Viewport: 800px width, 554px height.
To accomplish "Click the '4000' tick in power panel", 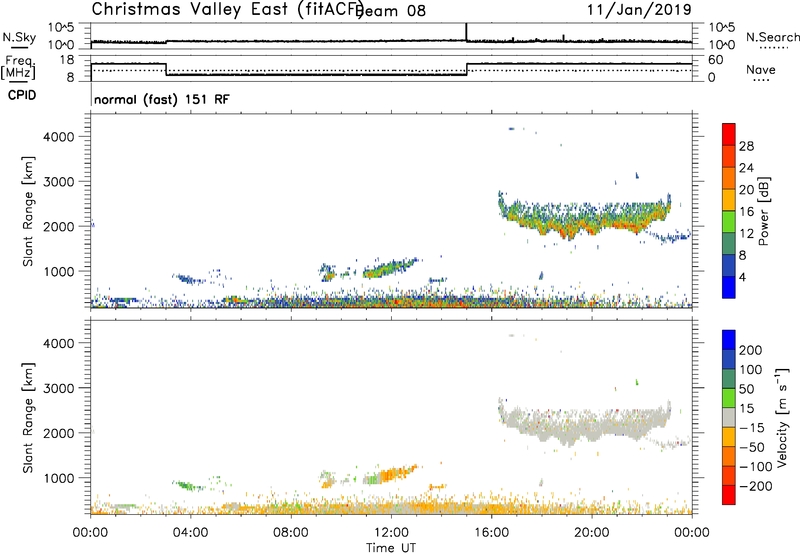I will click(59, 137).
